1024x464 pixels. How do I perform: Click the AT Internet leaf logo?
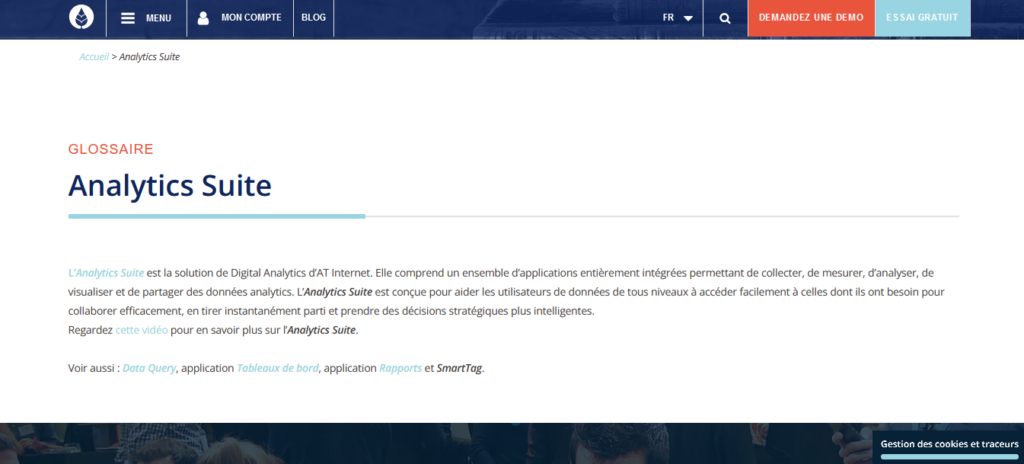coord(82,17)
